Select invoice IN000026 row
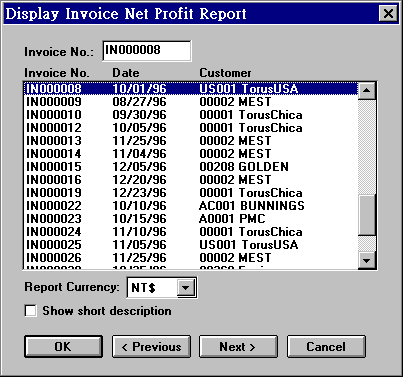 [x=191, y=258]
